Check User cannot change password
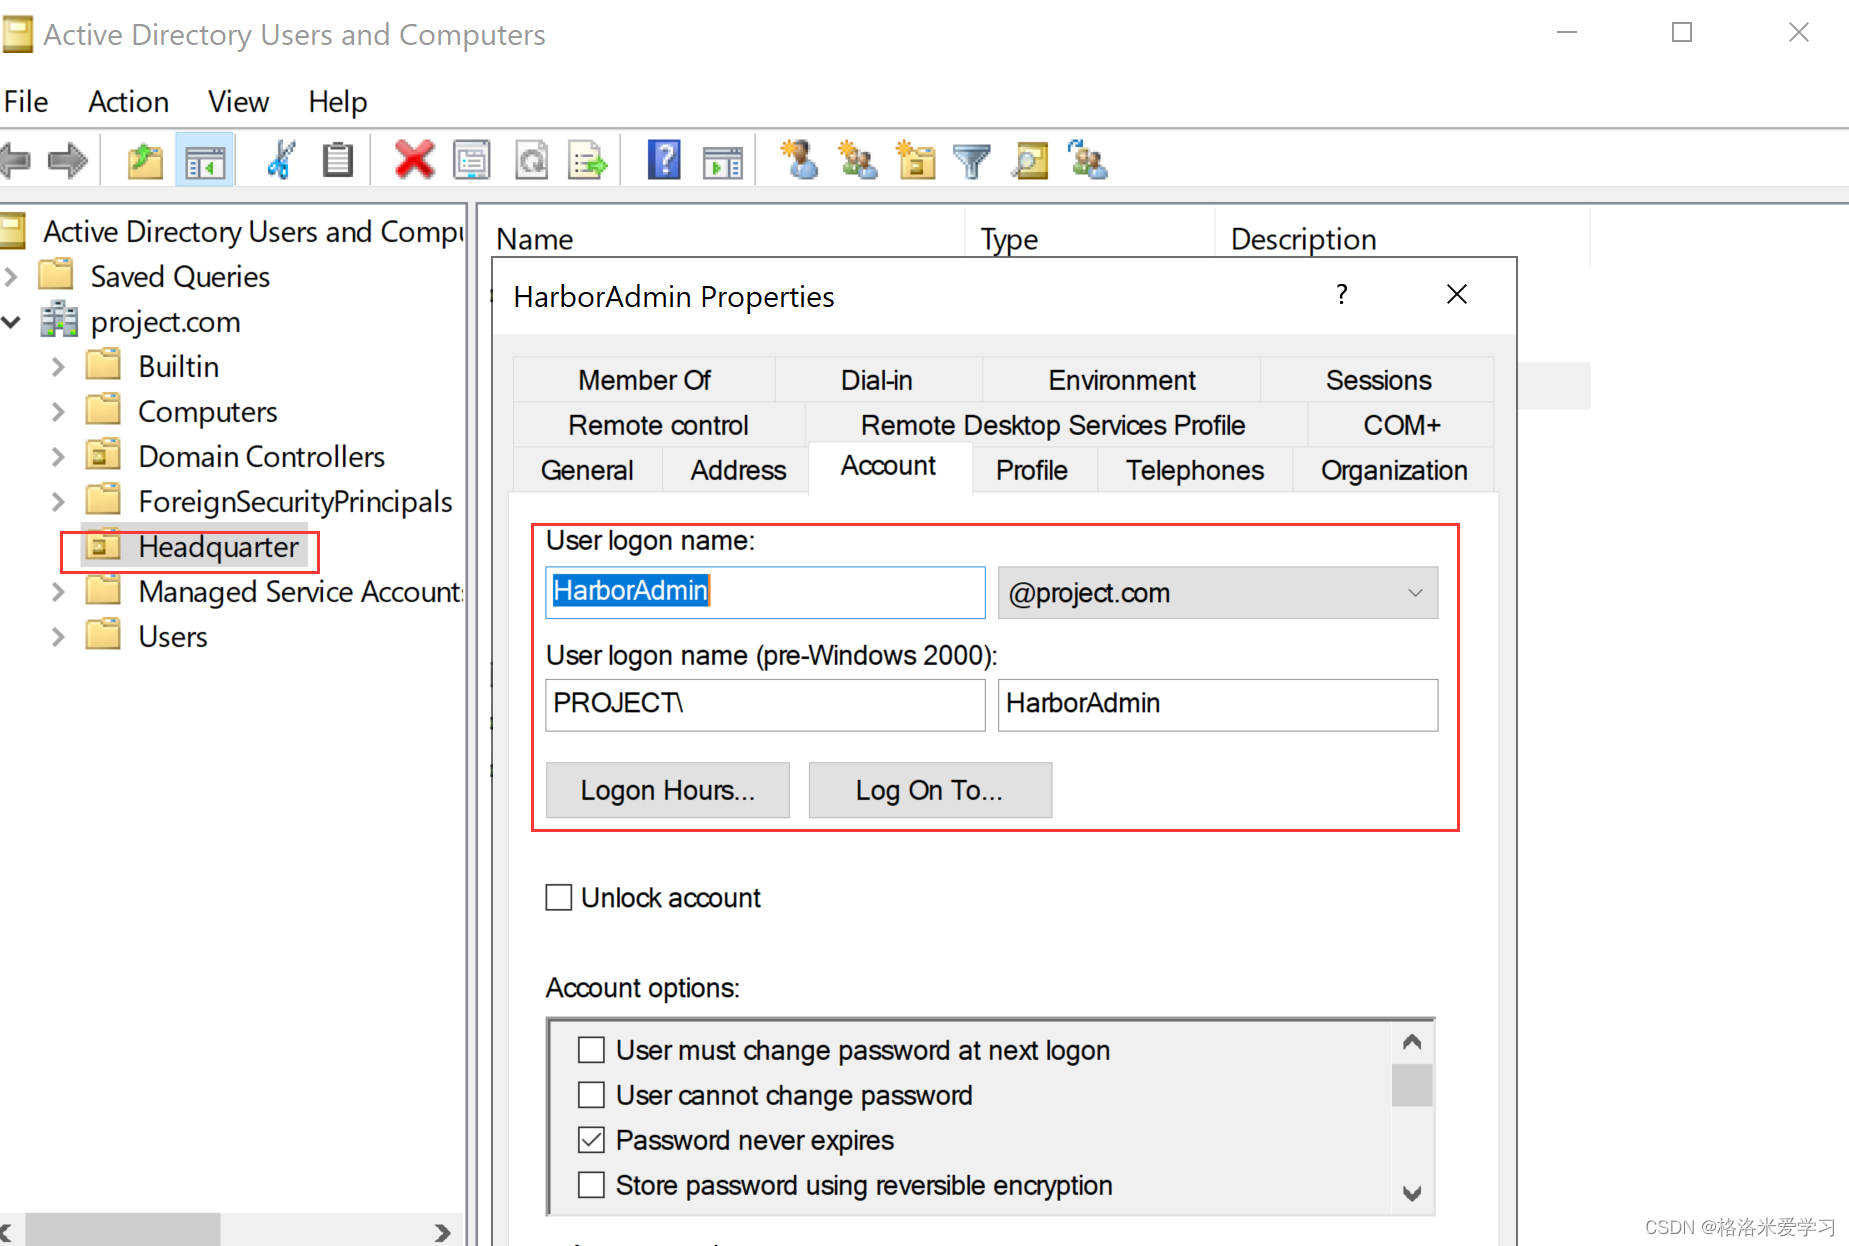Viewport: 1849px width, 1246px height. pyautogui.click(x=592, y=1095)
